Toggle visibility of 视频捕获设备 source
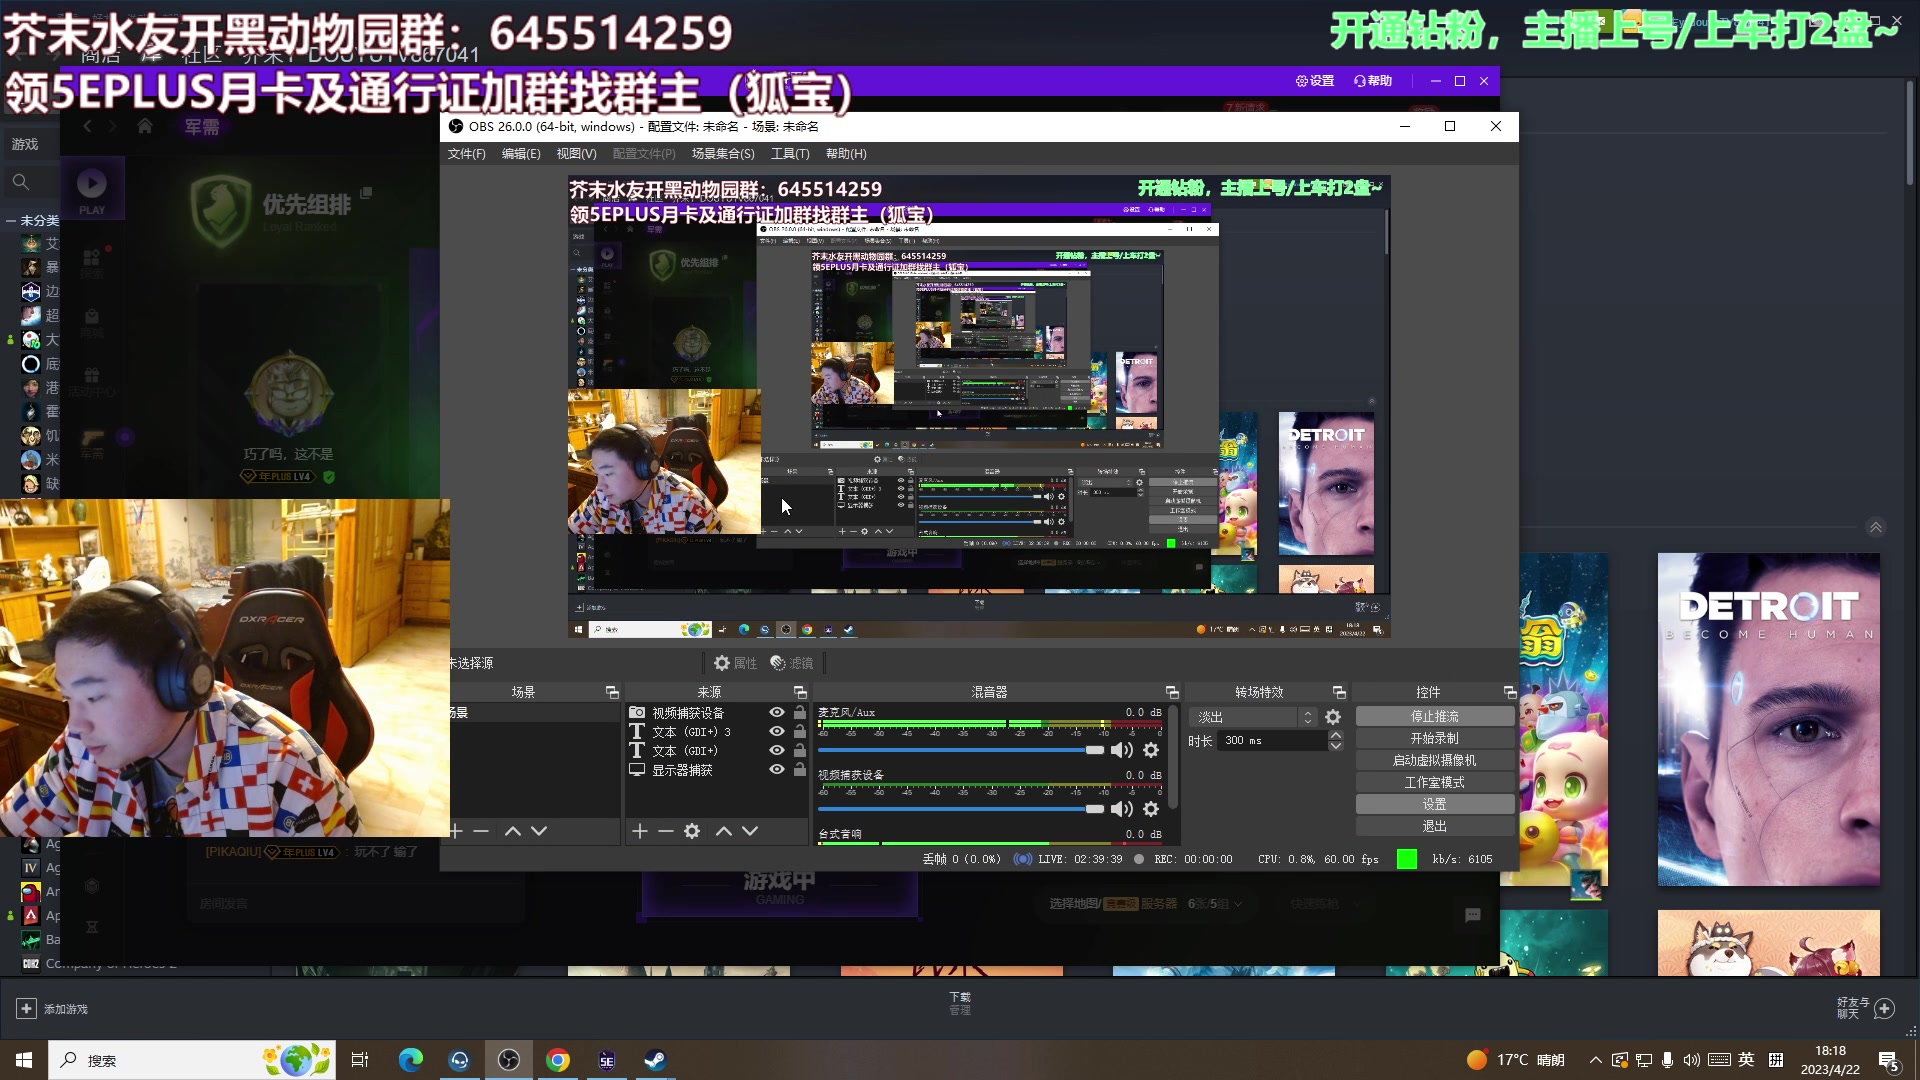 coord(776,712)
